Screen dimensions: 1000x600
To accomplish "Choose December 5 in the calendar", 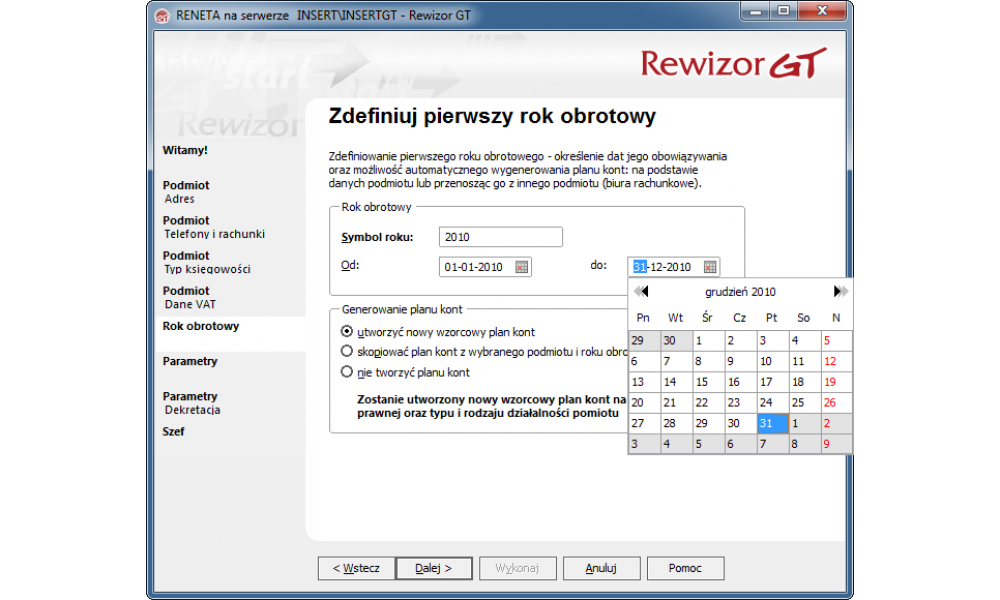I will pyautogui.click(x=836, y=340).
